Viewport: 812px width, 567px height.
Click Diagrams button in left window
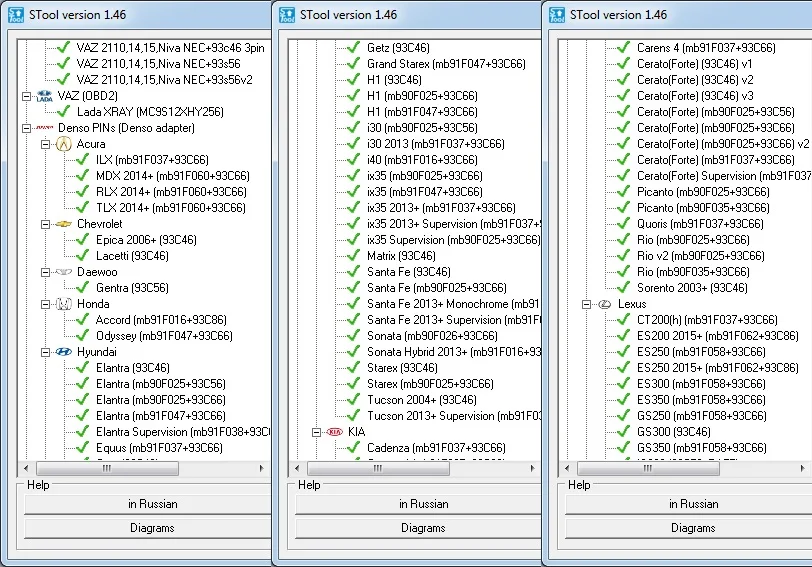pos(148,528)
